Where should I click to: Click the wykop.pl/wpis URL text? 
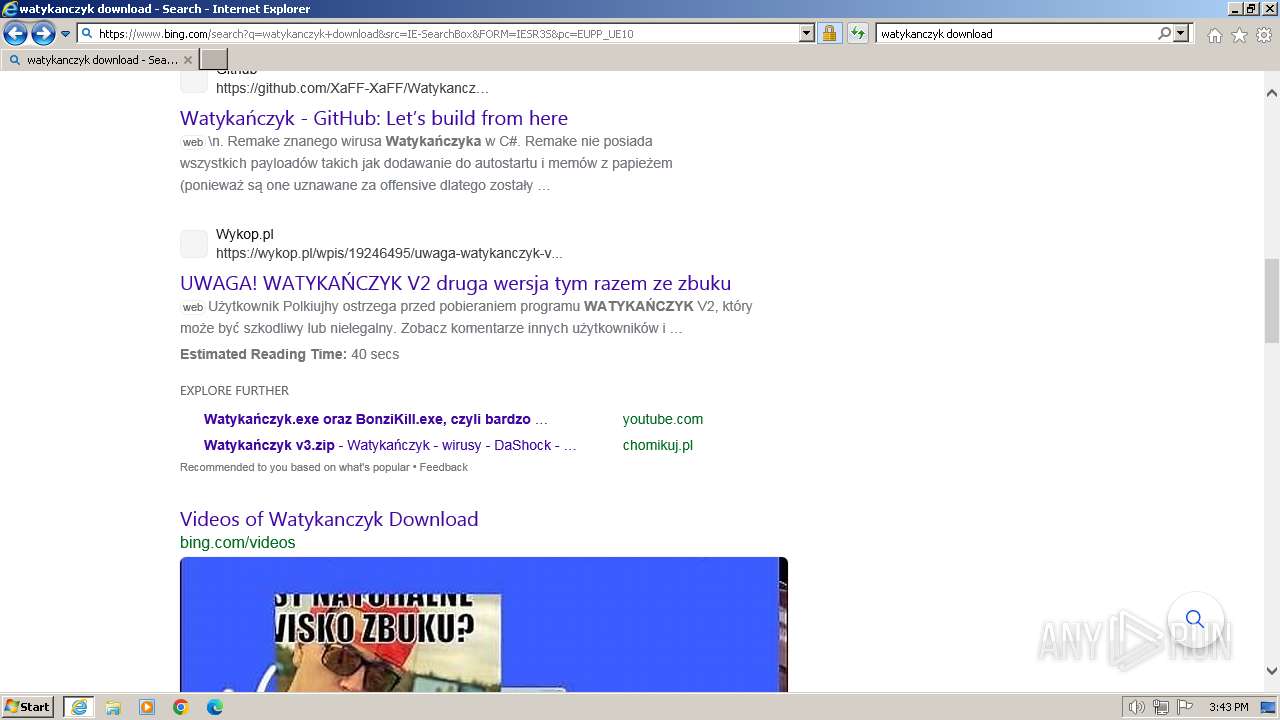coord(389,253)
